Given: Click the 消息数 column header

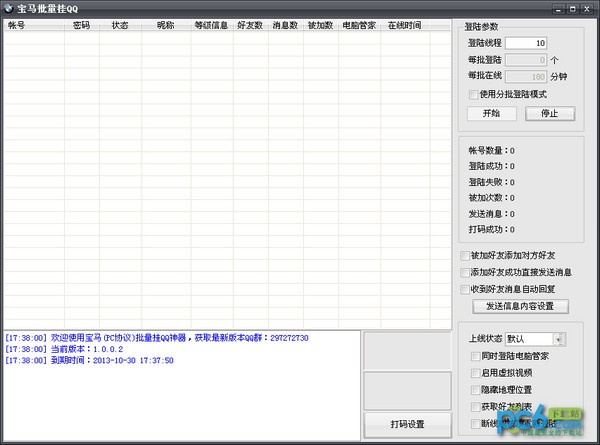Looking at the screenshot, I should 286,25.
